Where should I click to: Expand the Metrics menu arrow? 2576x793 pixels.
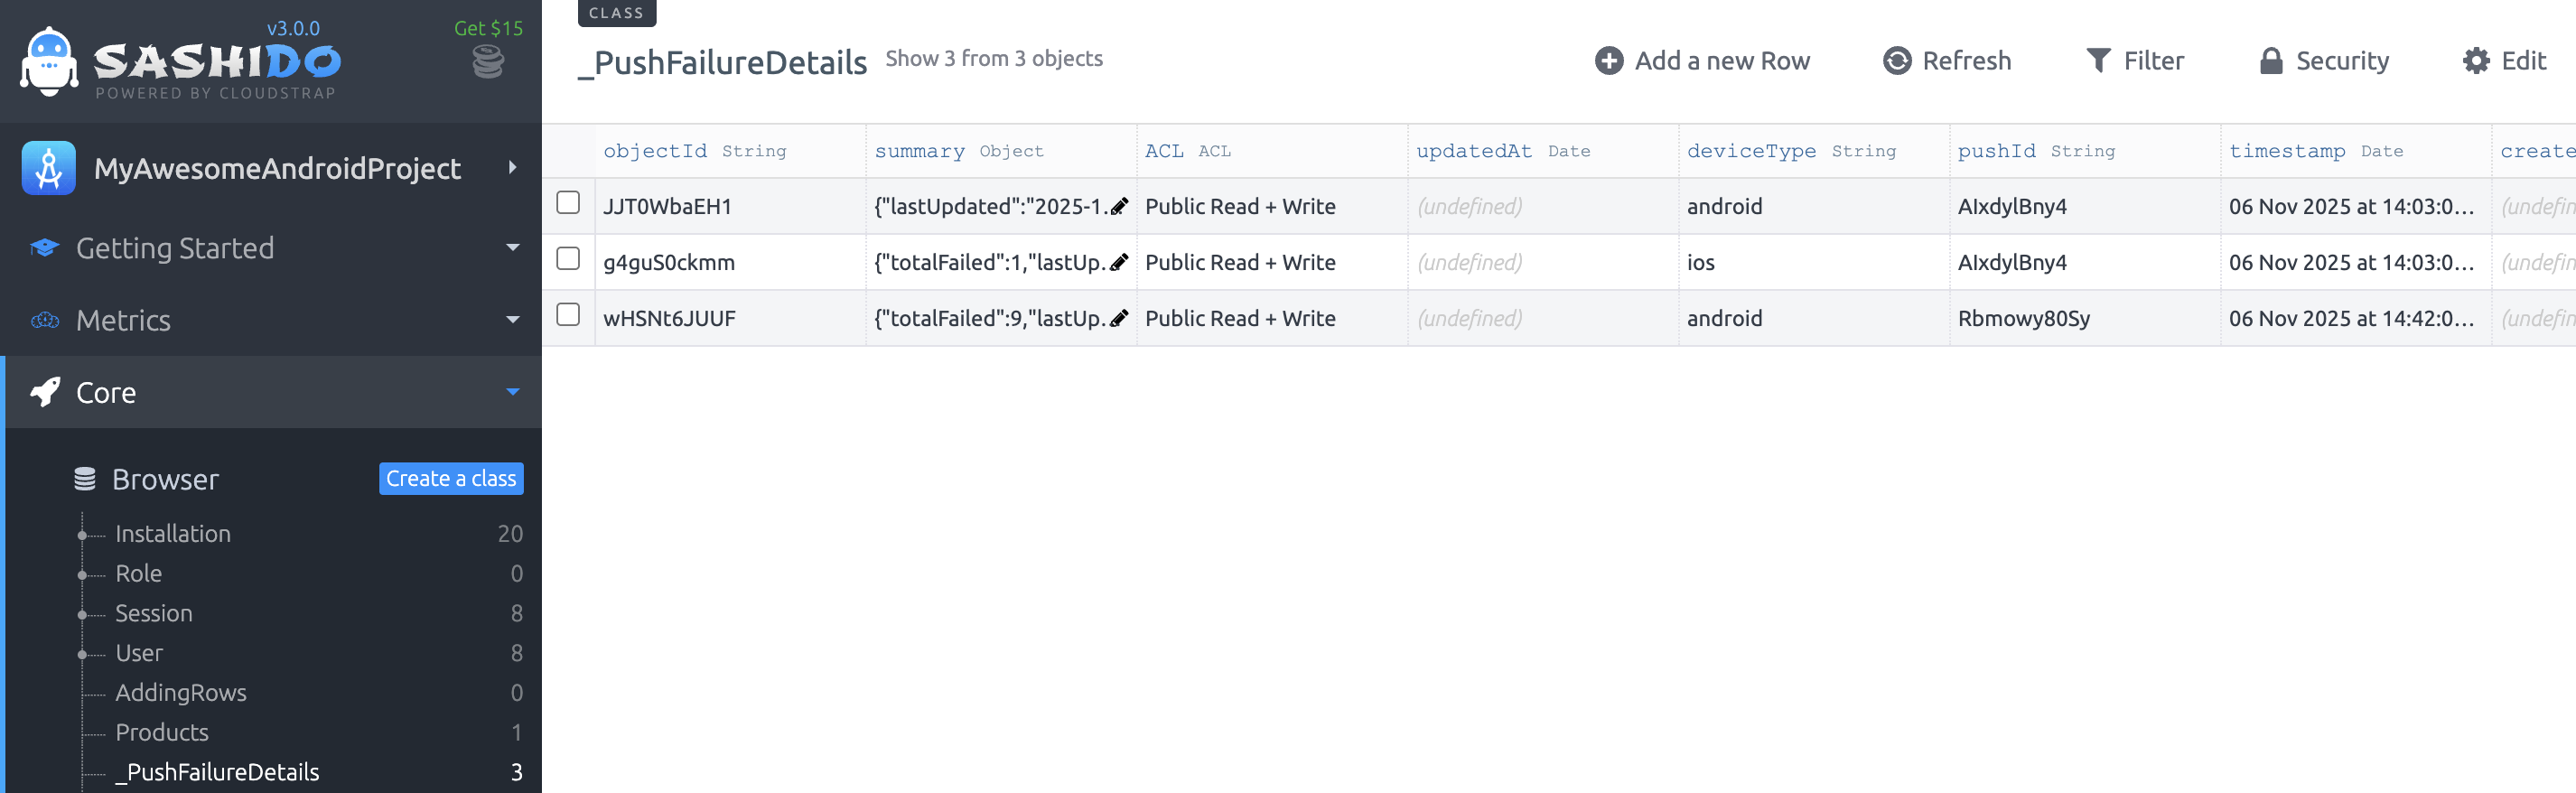pos(512,320)
